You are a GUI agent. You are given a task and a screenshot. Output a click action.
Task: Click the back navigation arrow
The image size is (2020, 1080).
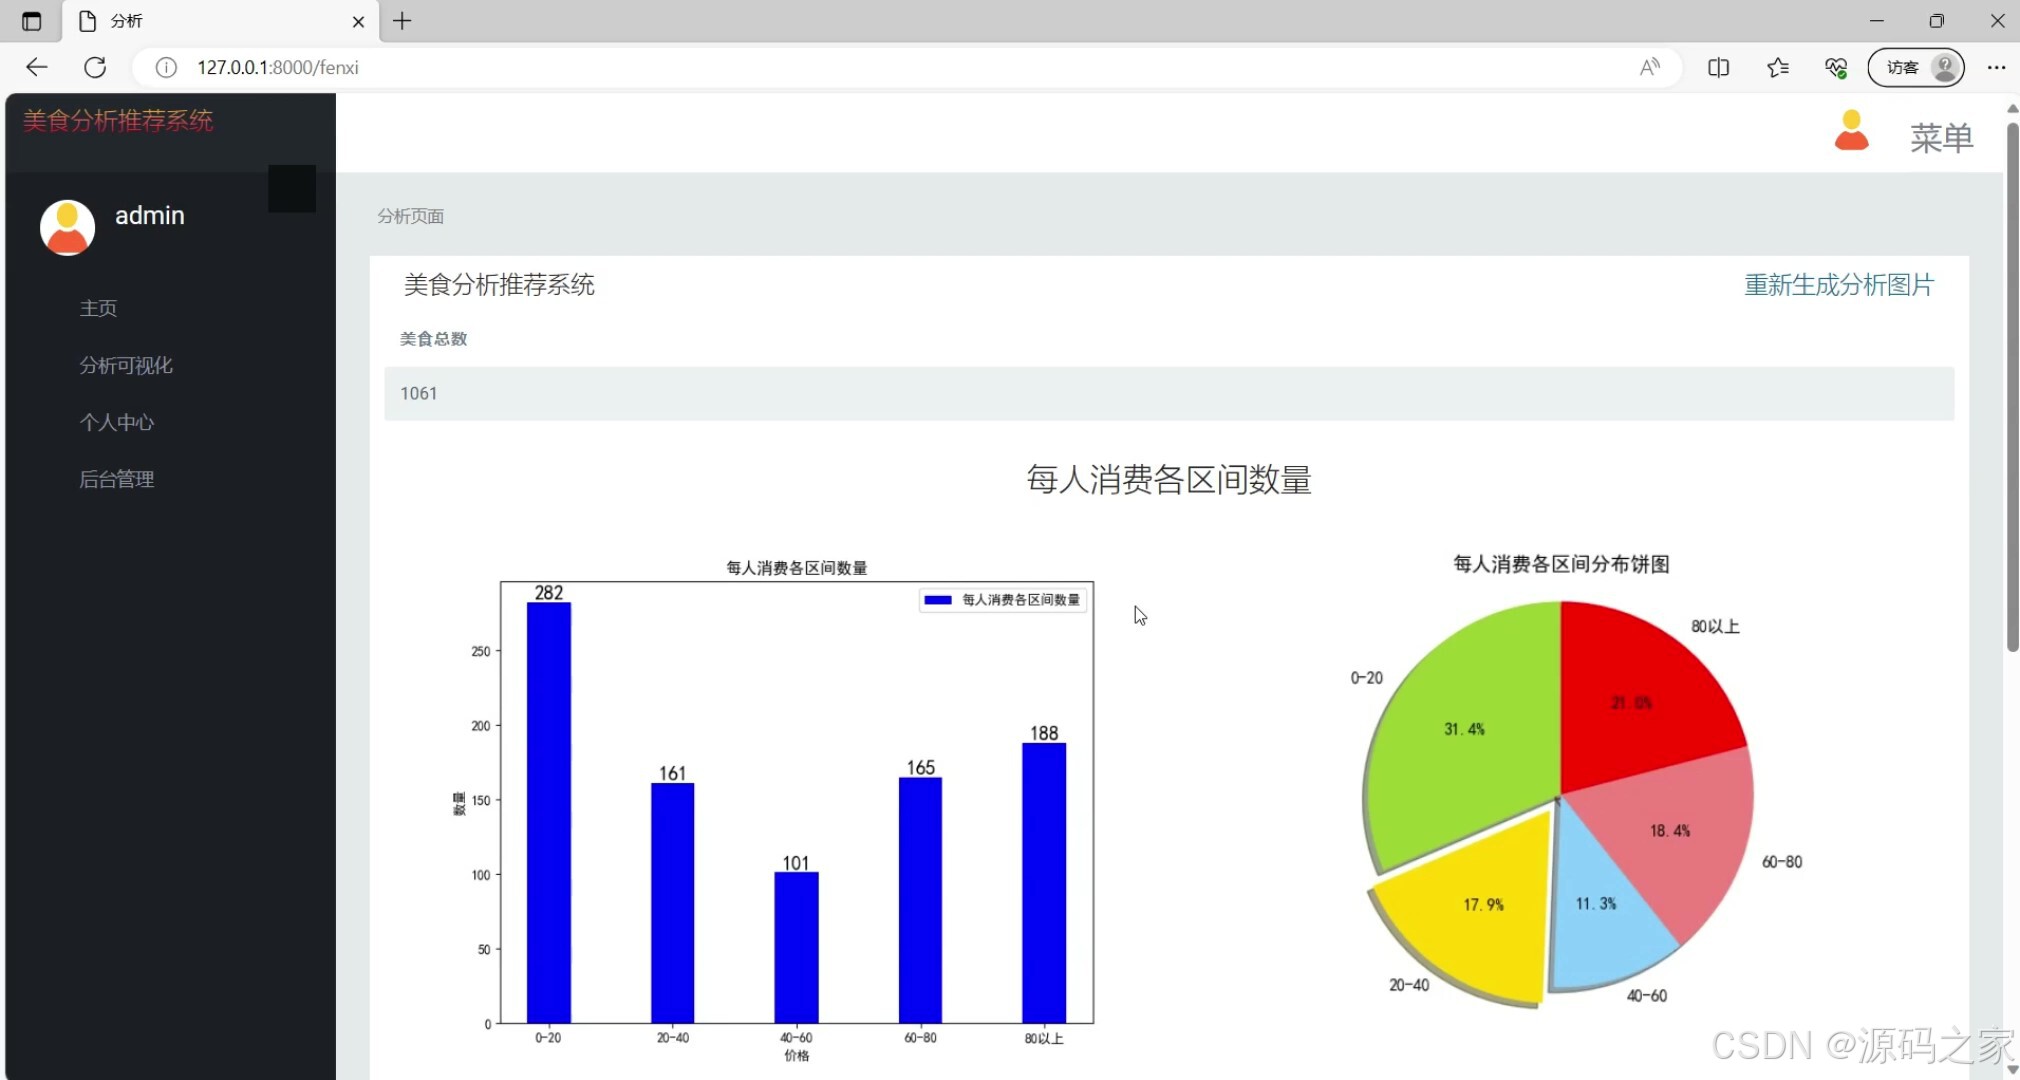coord(37,67)
